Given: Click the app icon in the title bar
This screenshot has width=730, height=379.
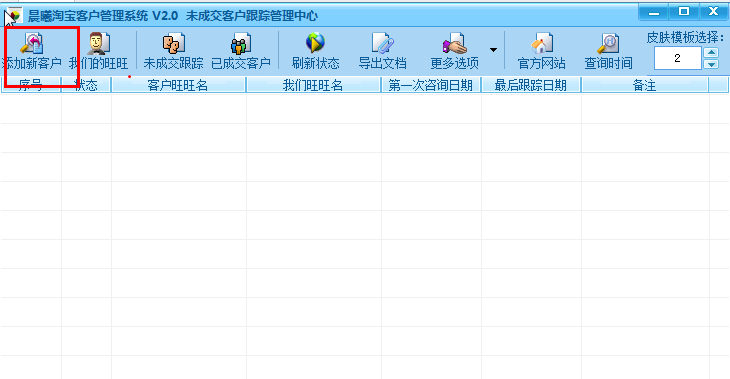Looking at the screenshot, I should click(14, 16).
